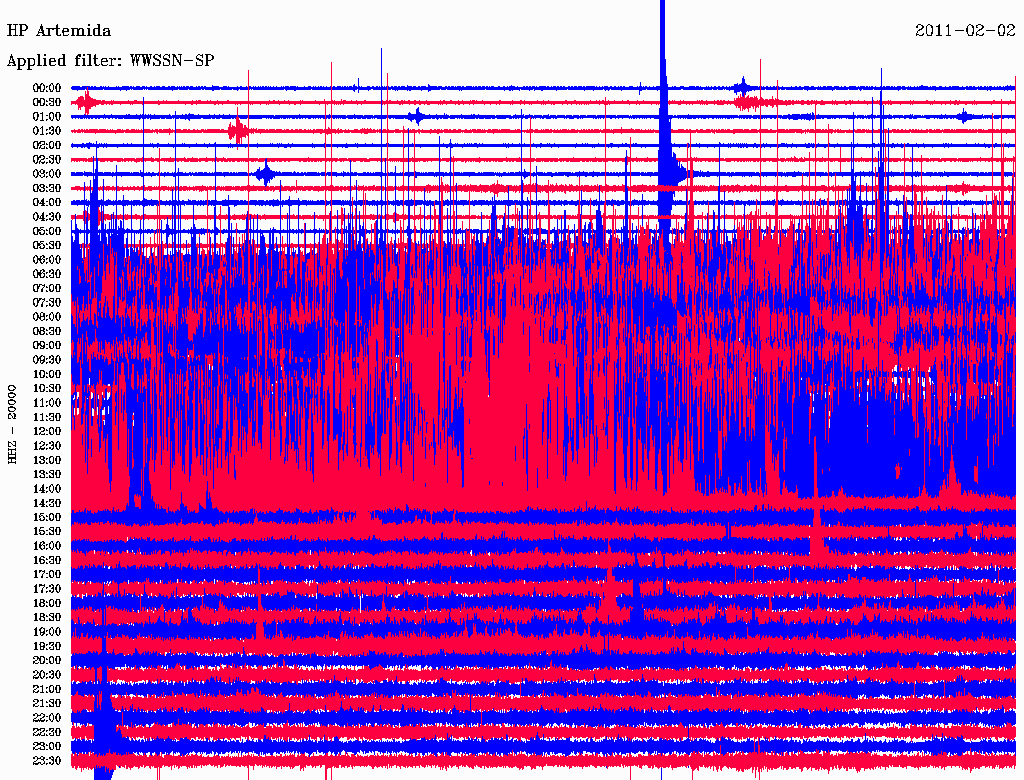Select the 14:30 time label
The width and height of the screenshot is (1024, 780).
pos(47,504)
